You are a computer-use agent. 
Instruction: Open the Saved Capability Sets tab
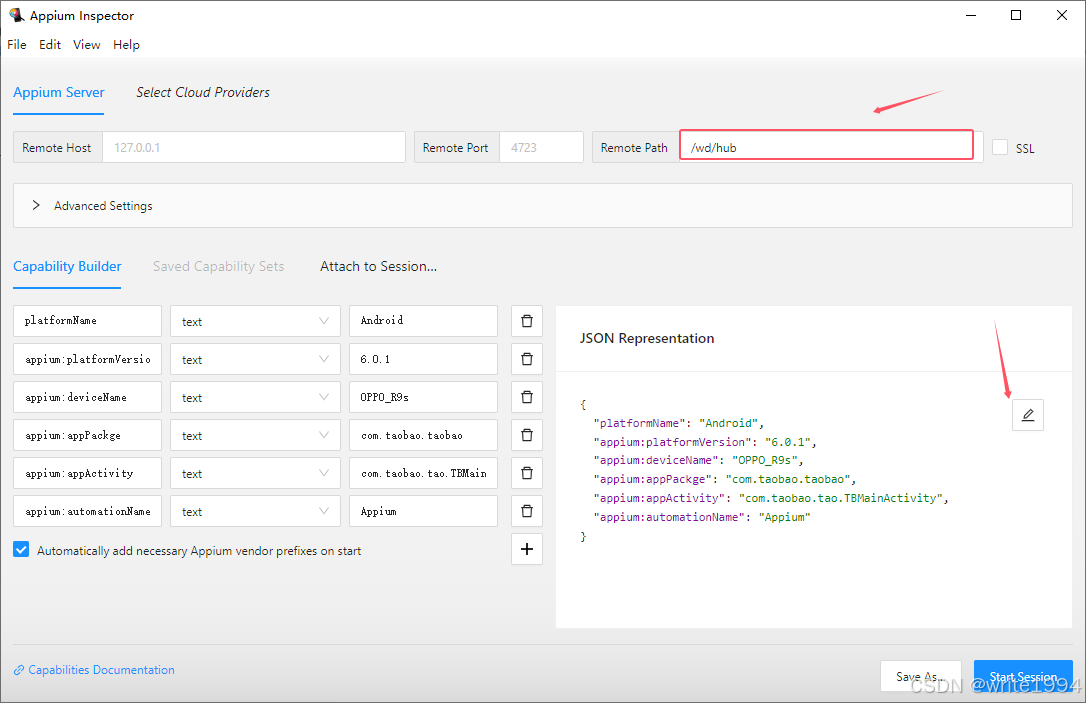(218, 267)
